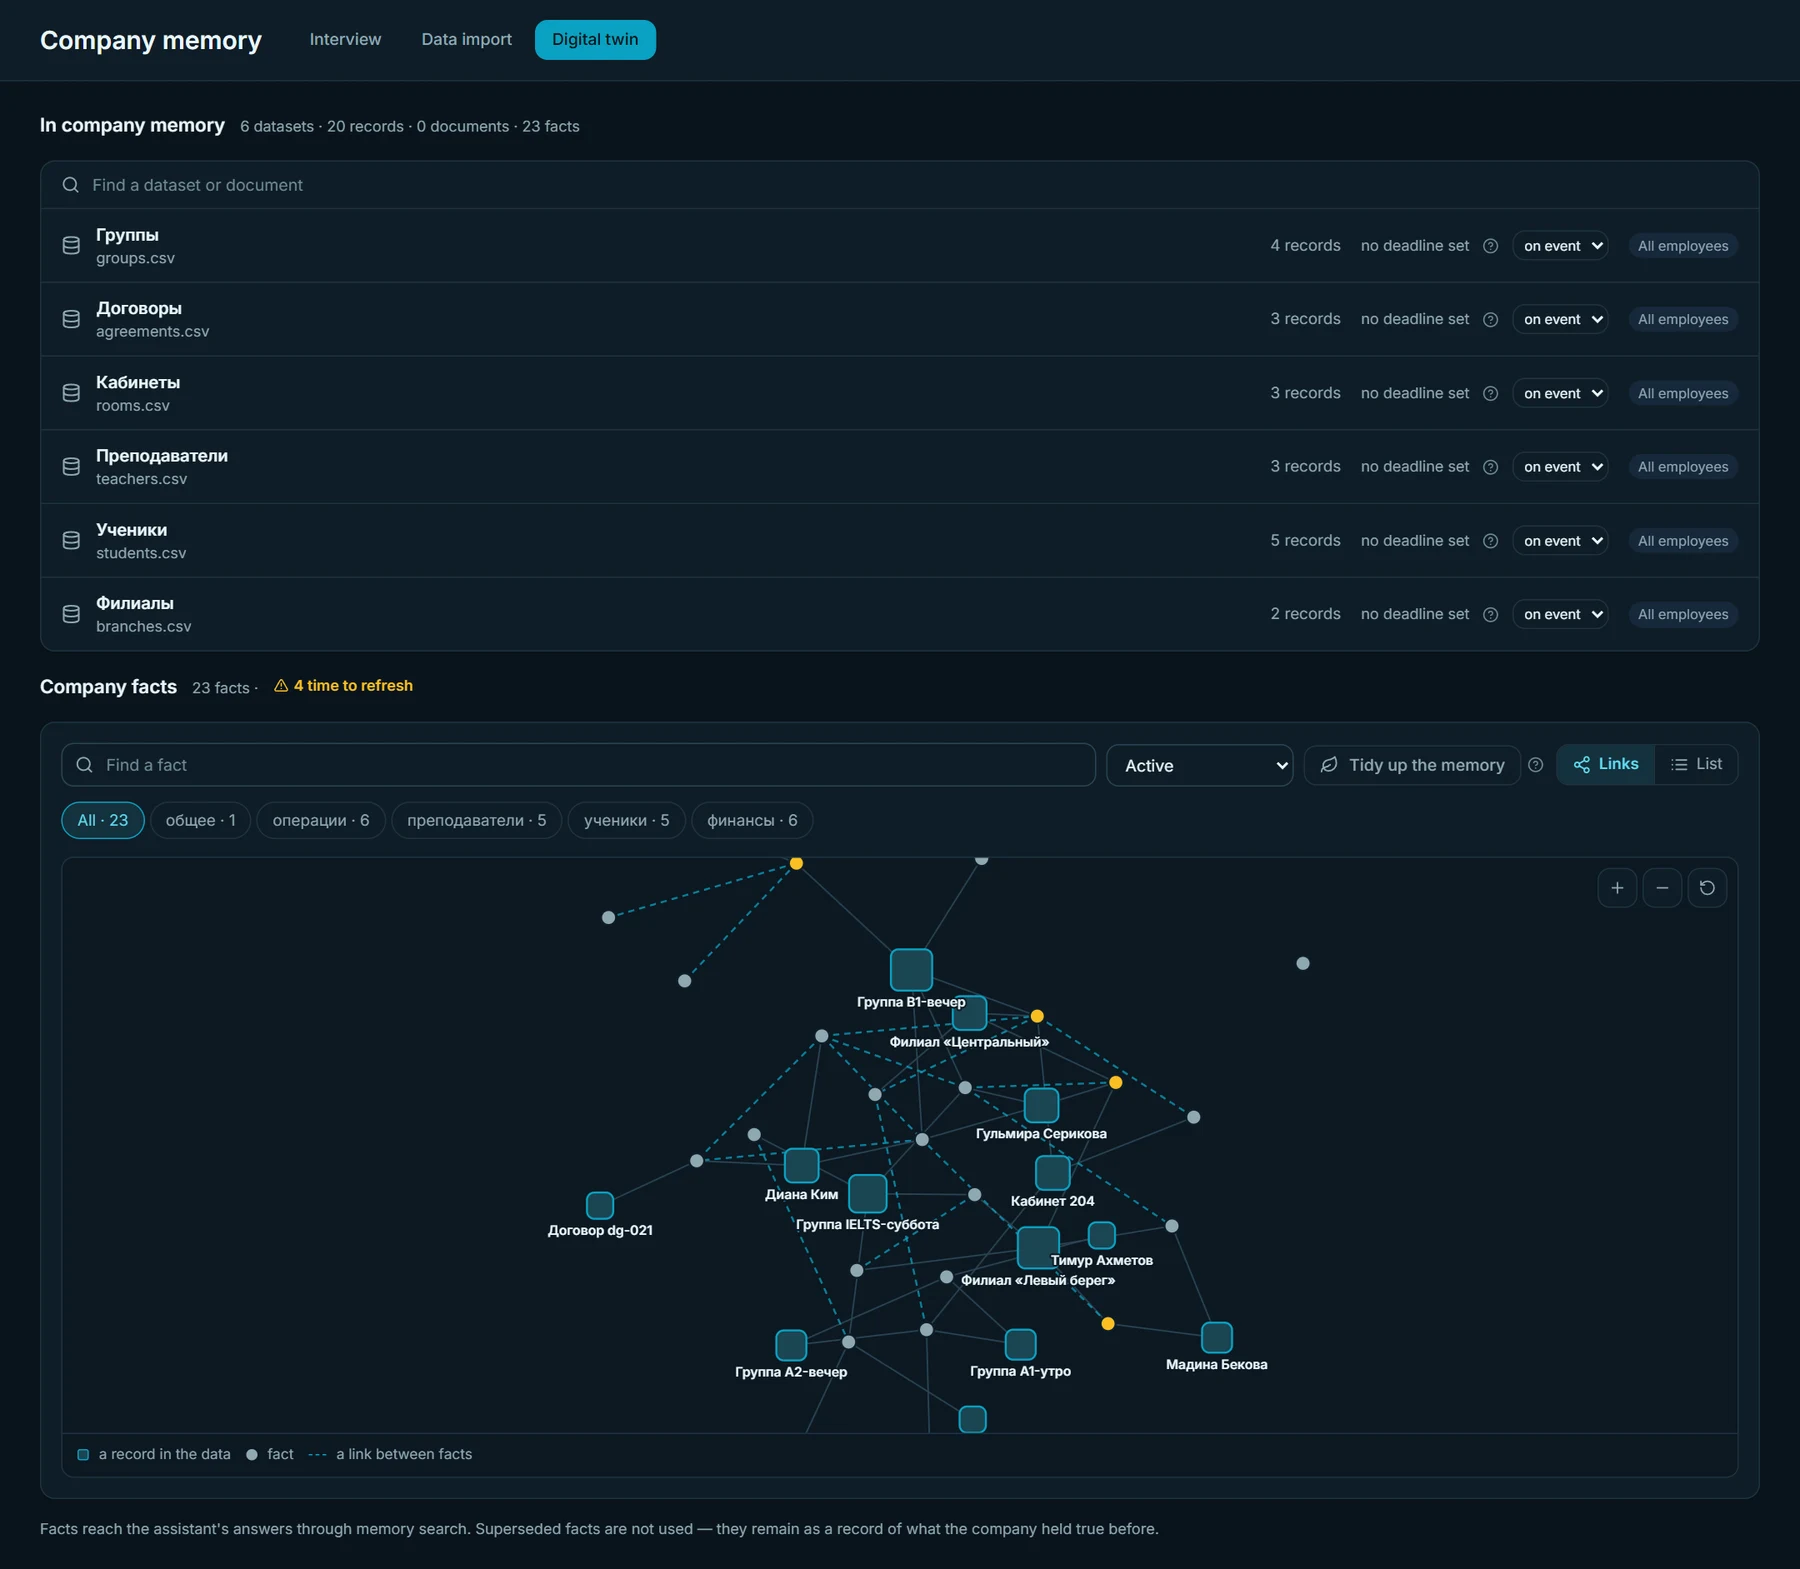Click the isolated gray fact node at right
The image size is (1800, 1569).
[x=1302, y=963]
